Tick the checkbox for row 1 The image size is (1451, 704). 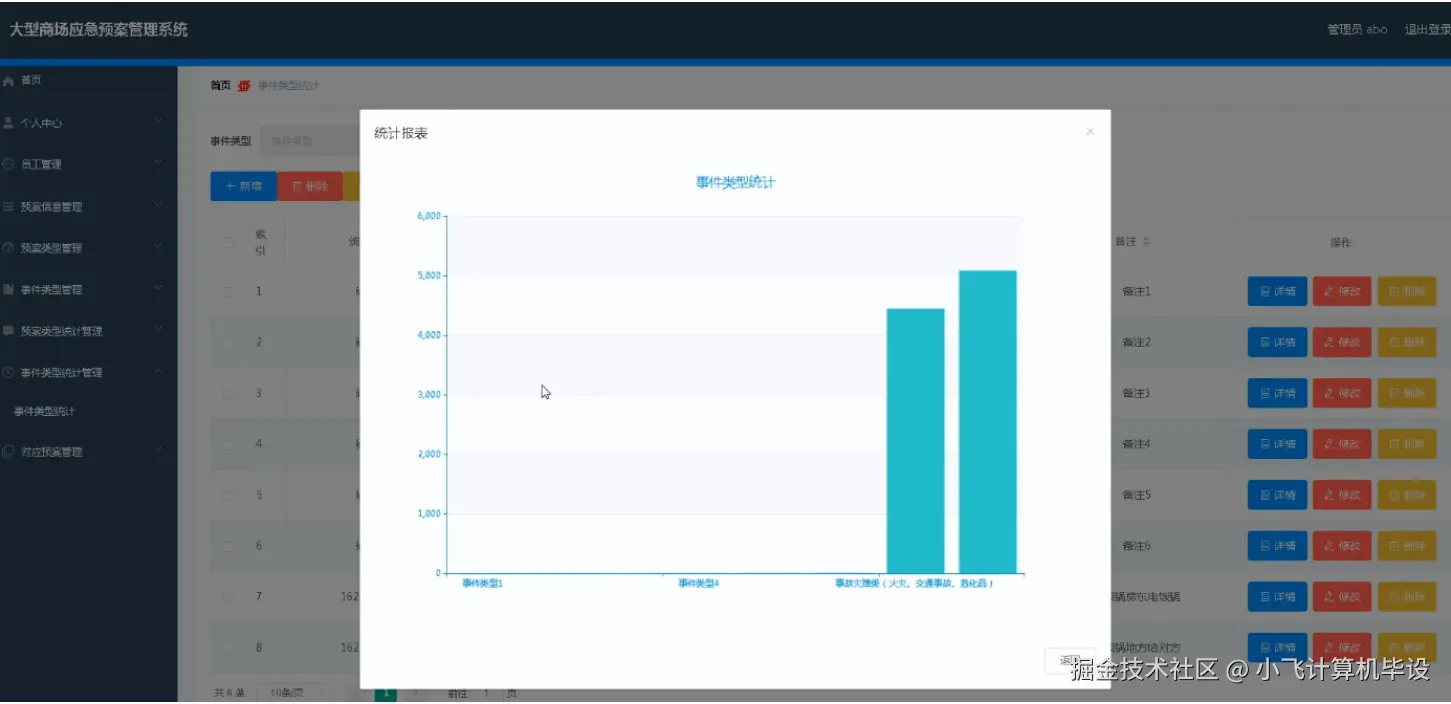(x=228, y=292)
